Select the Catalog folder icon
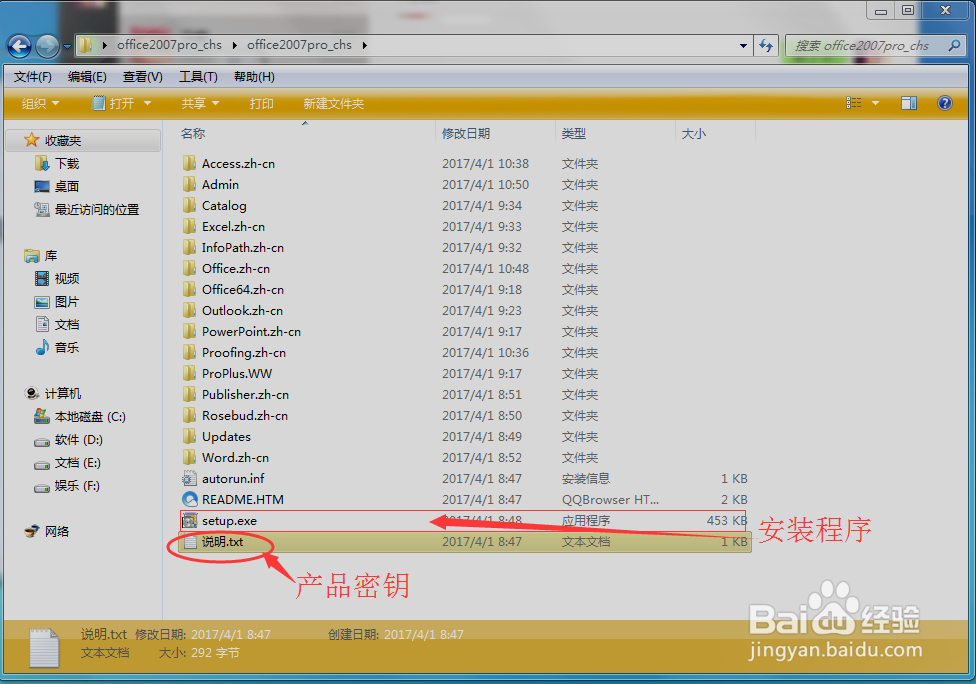This screenshot has width=976, height=684. tap(189, 205)
